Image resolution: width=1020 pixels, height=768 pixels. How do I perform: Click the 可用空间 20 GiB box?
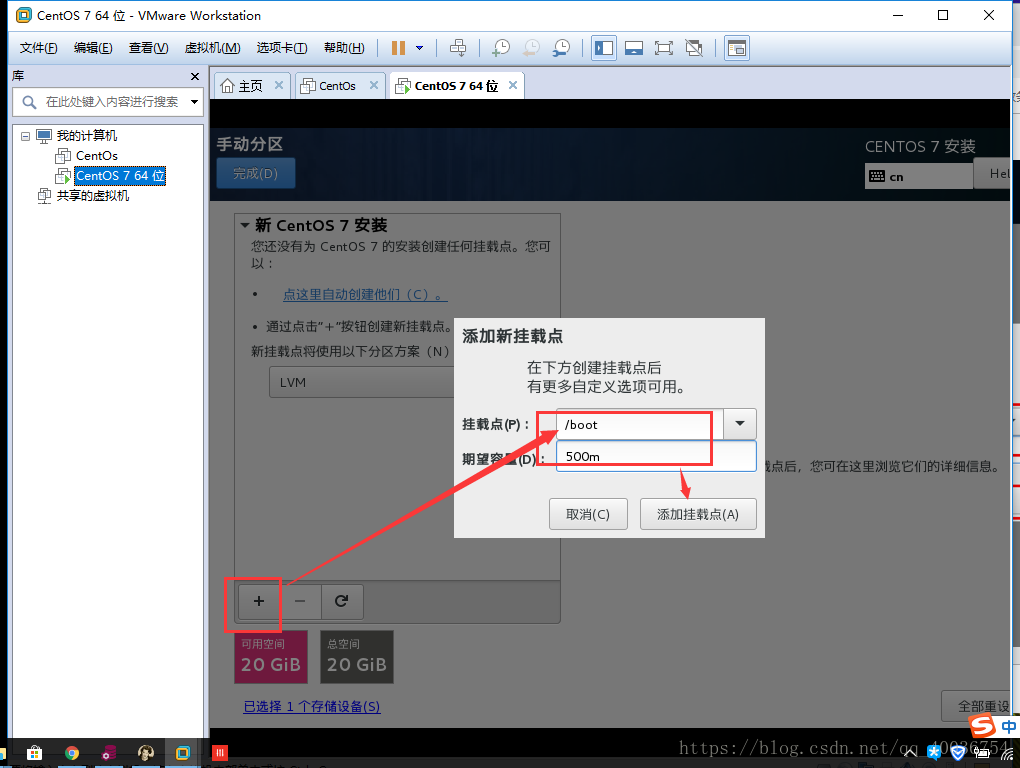[x=271, y=657]
